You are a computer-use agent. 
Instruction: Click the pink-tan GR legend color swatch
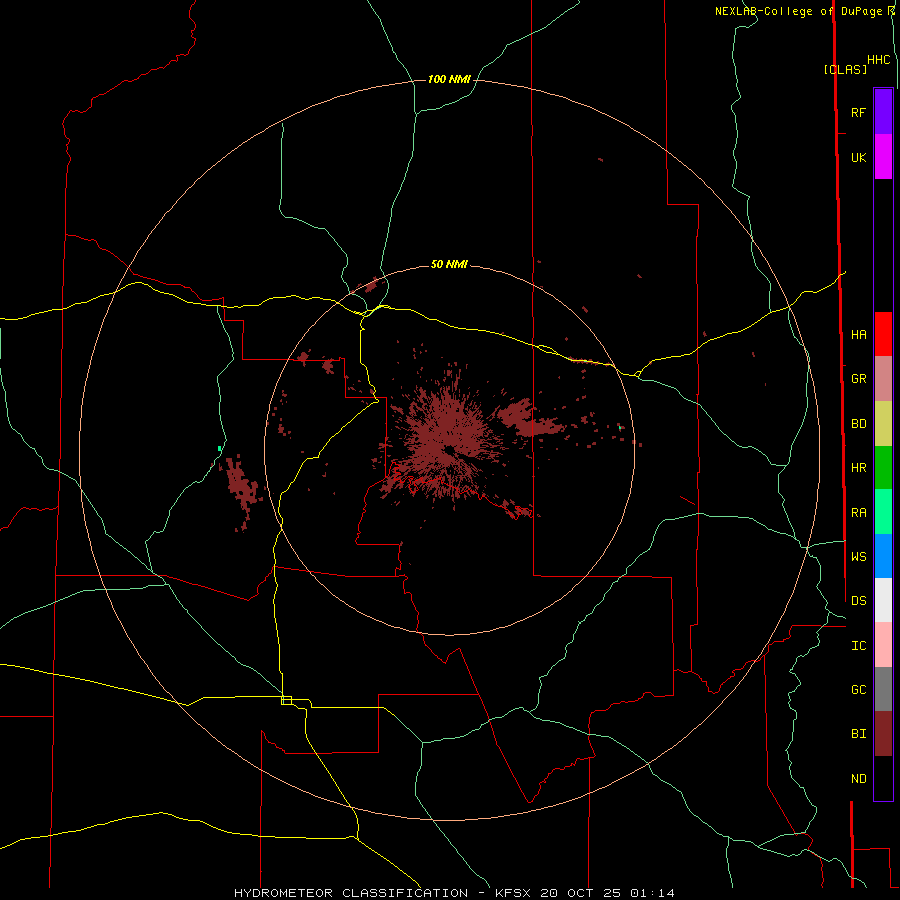(x=883, y=379)
